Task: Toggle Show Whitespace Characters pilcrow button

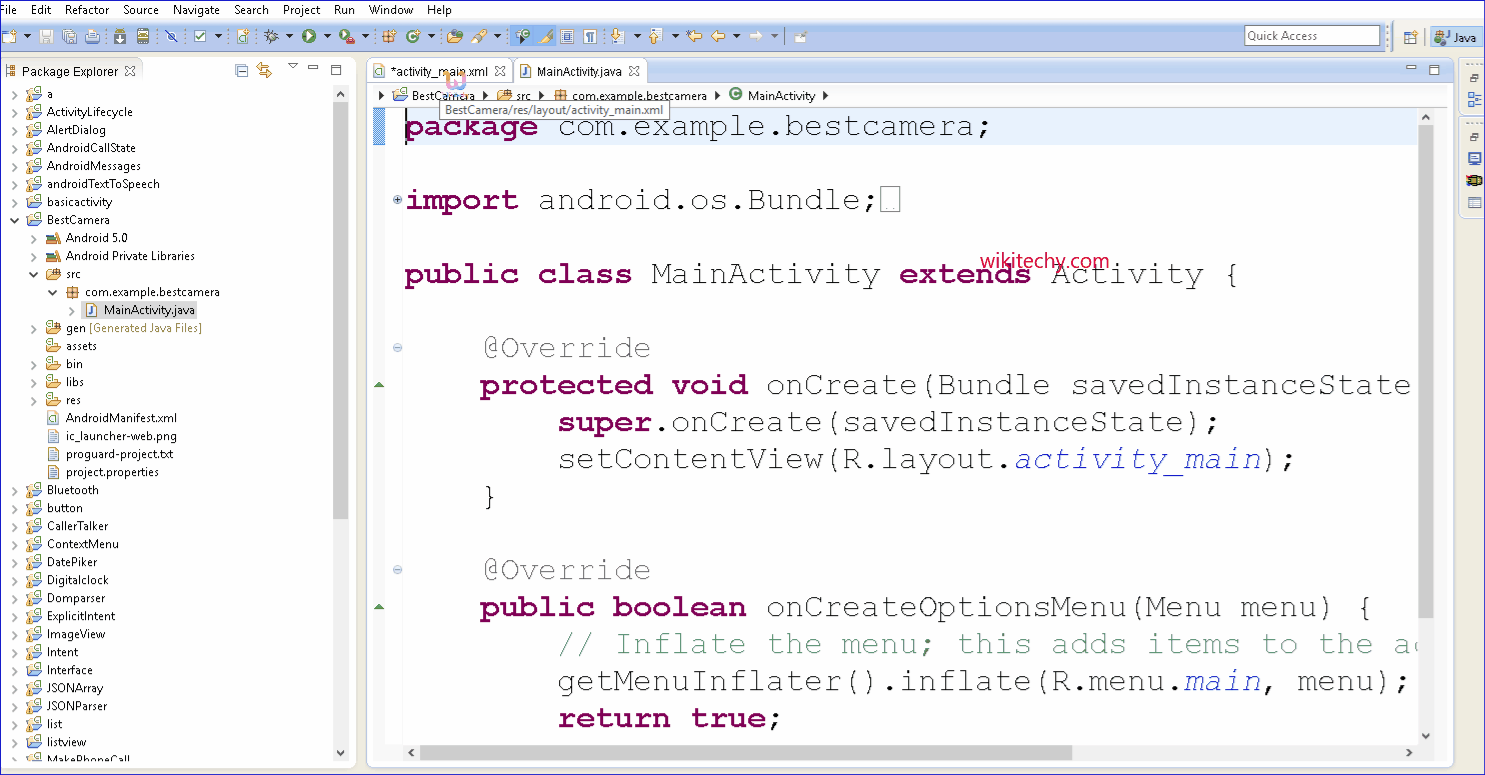Action: [590, 36]
